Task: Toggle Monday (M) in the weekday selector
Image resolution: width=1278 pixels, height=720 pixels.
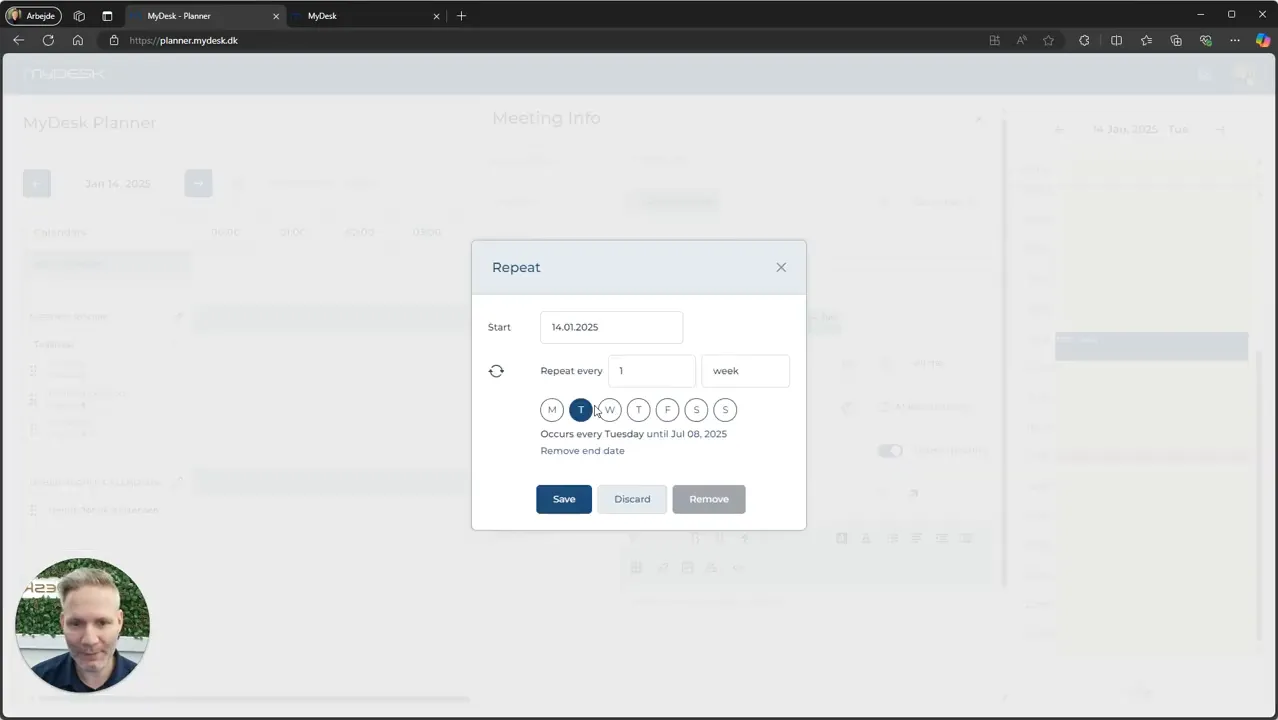Action: (x=552, y=410)
